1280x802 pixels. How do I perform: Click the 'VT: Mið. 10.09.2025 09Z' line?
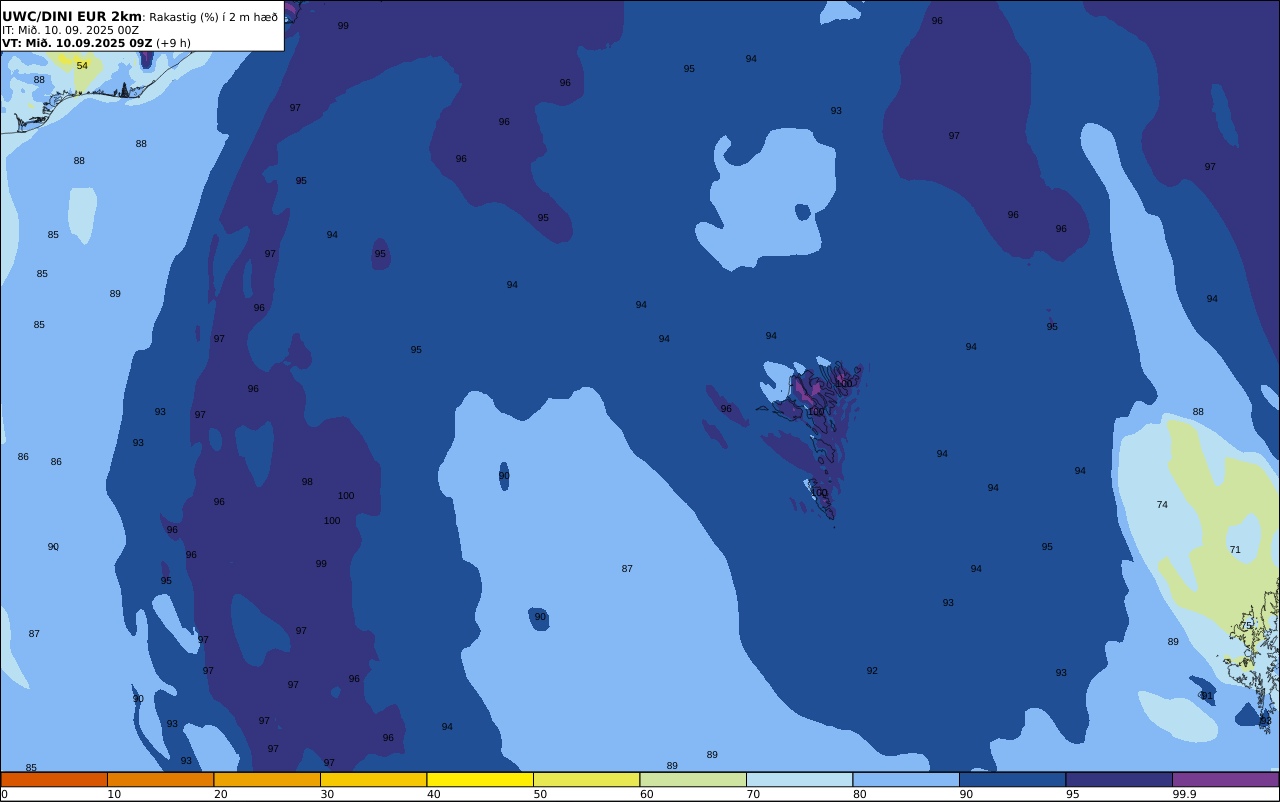tap(77, 43)
